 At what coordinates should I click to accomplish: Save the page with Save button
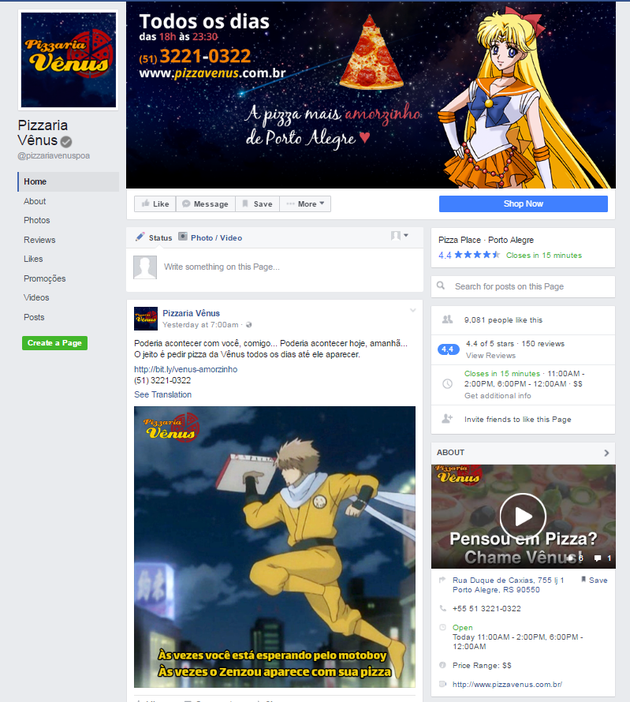point(257,204)
